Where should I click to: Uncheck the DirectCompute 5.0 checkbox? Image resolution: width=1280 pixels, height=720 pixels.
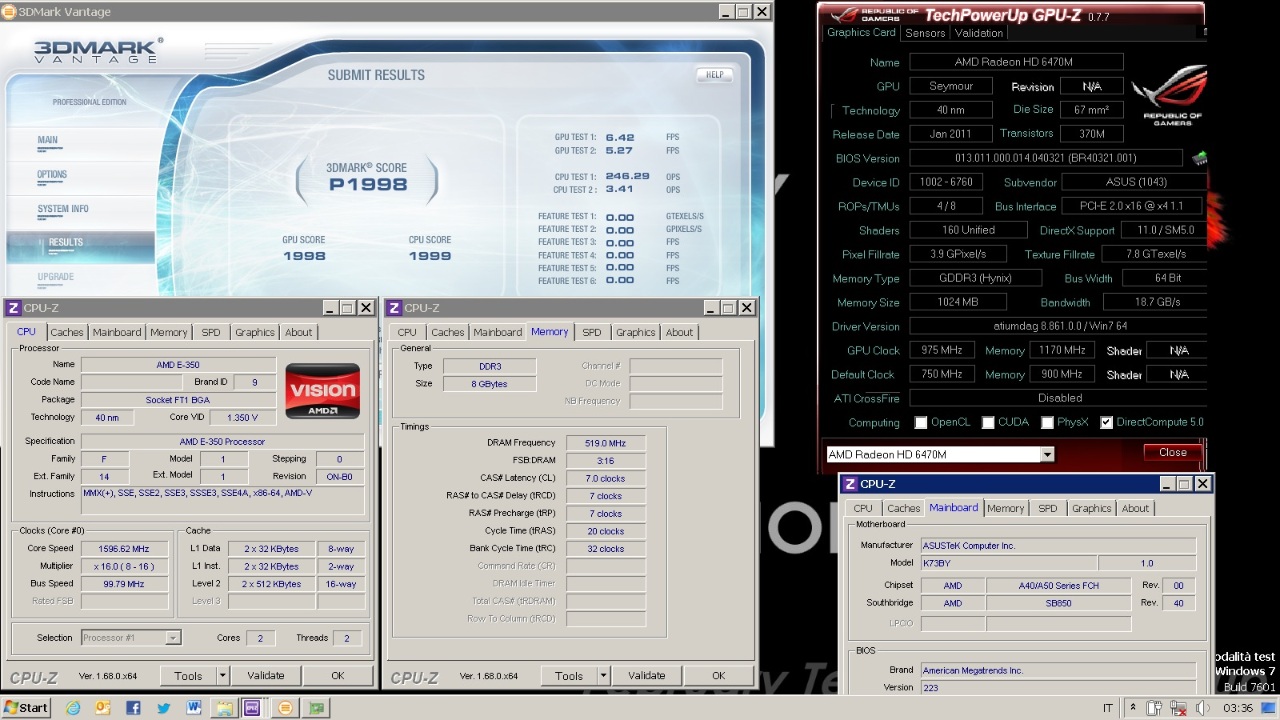pos(1106,423)
